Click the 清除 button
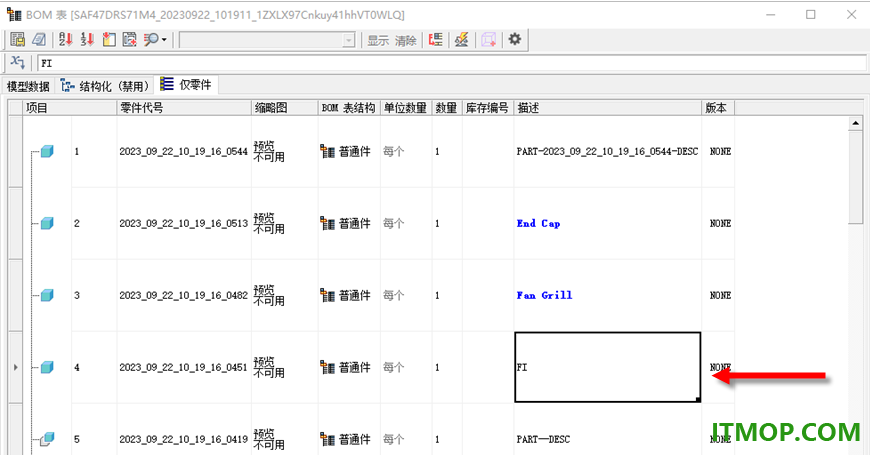 click(x=406, y=40)
